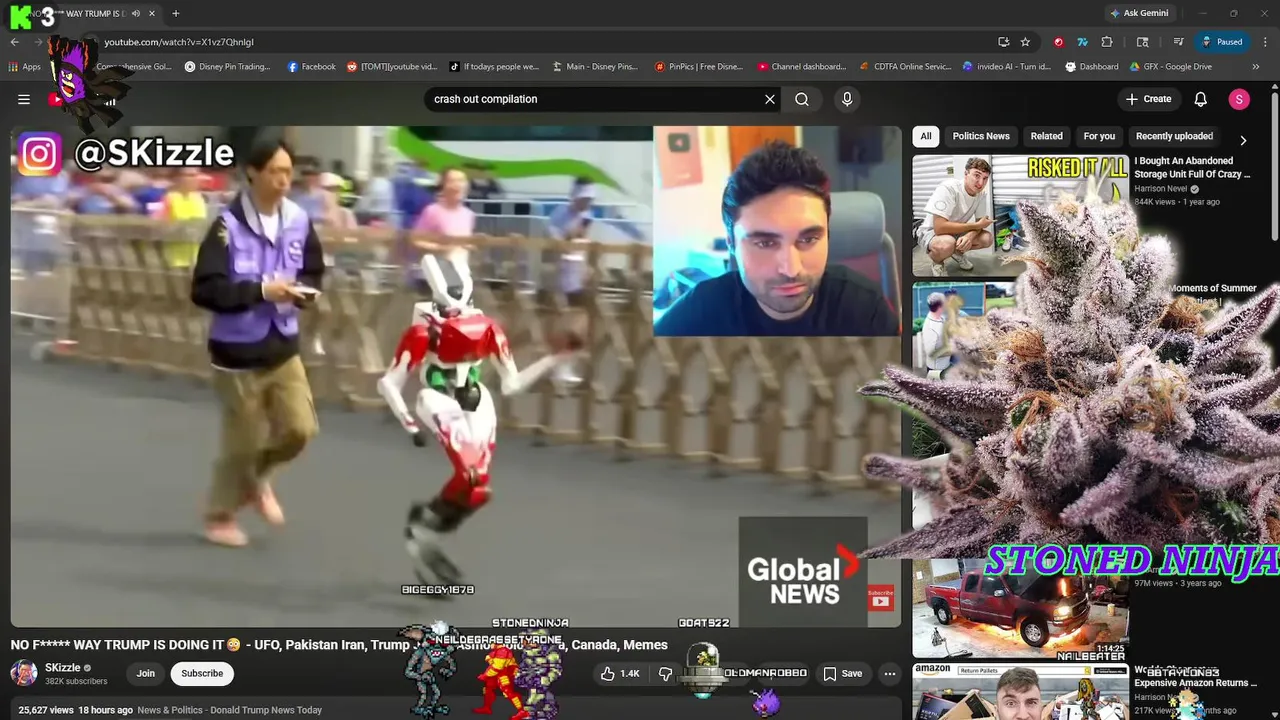Open the PinPics bookmark
Image resolution: width=1280 pixels, height=720 pixels.
699,67
